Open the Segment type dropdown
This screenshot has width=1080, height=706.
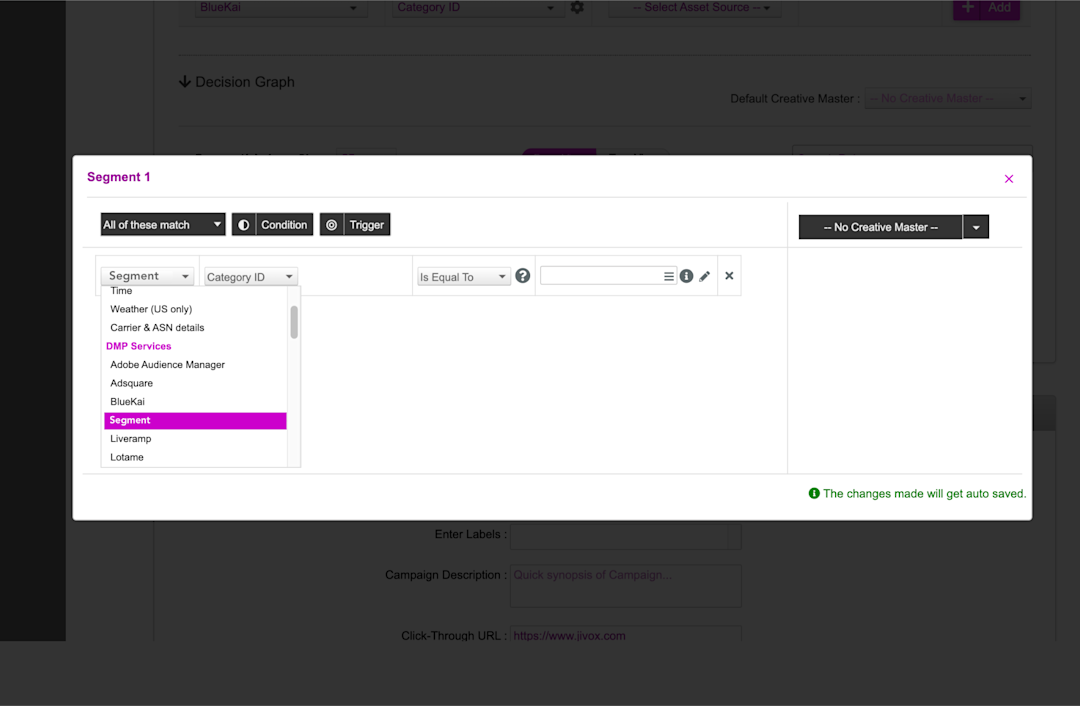pyautogui.click(x=147, y=276)
